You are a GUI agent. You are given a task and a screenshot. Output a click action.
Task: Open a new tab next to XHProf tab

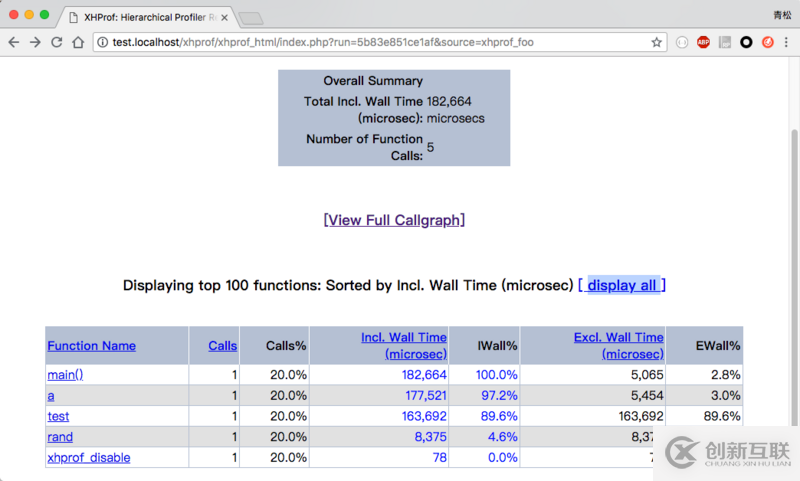(x=250, y=17)
